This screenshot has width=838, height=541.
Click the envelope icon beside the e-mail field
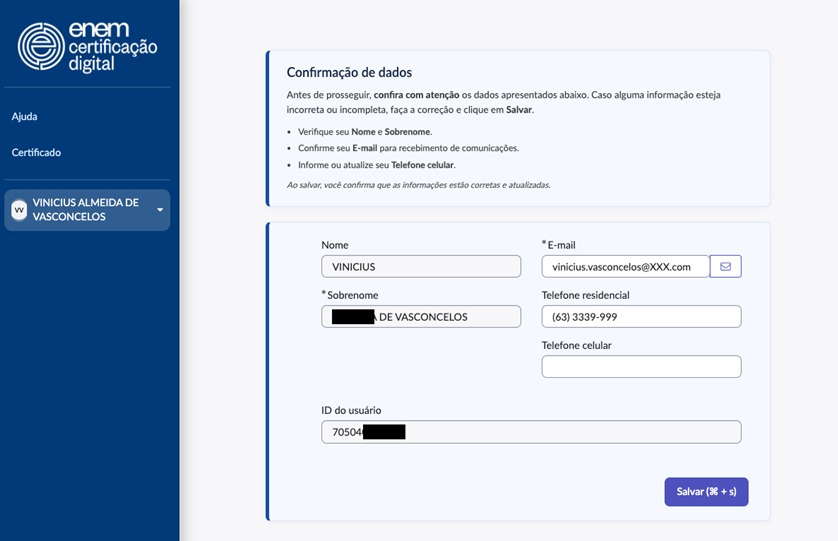coord(725,267)
